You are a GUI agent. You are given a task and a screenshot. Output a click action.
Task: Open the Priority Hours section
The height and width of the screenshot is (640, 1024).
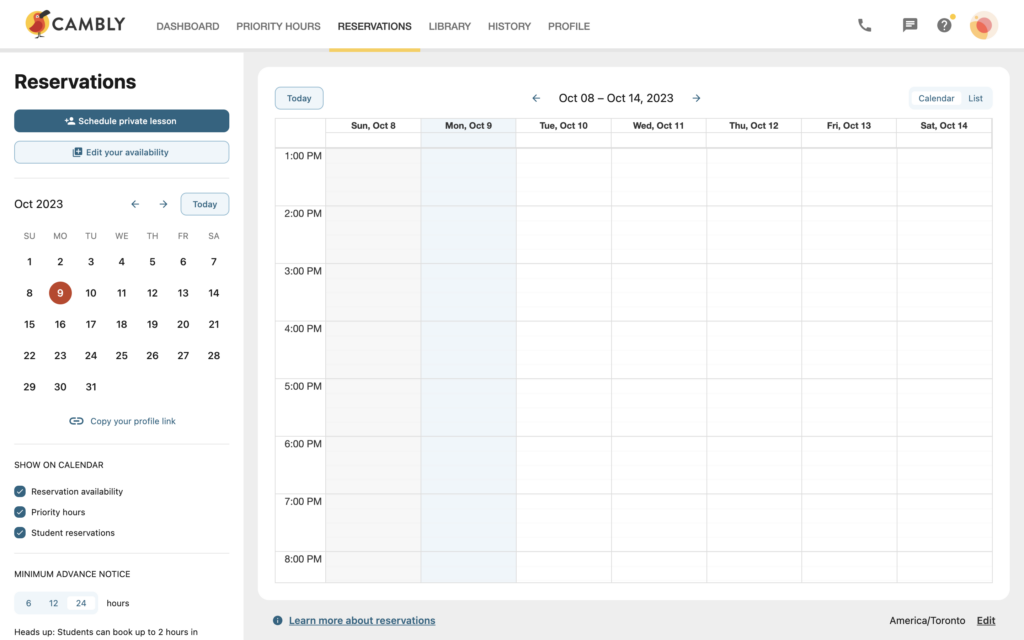[278, 27]
